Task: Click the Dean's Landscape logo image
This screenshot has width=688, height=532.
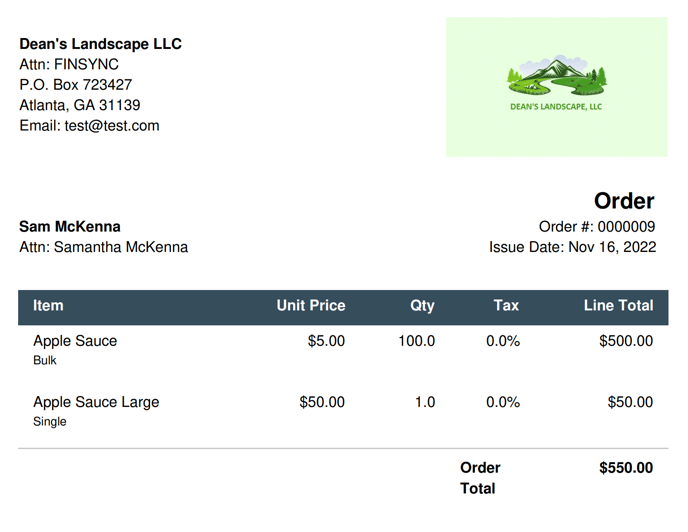Action: (556, 87)
